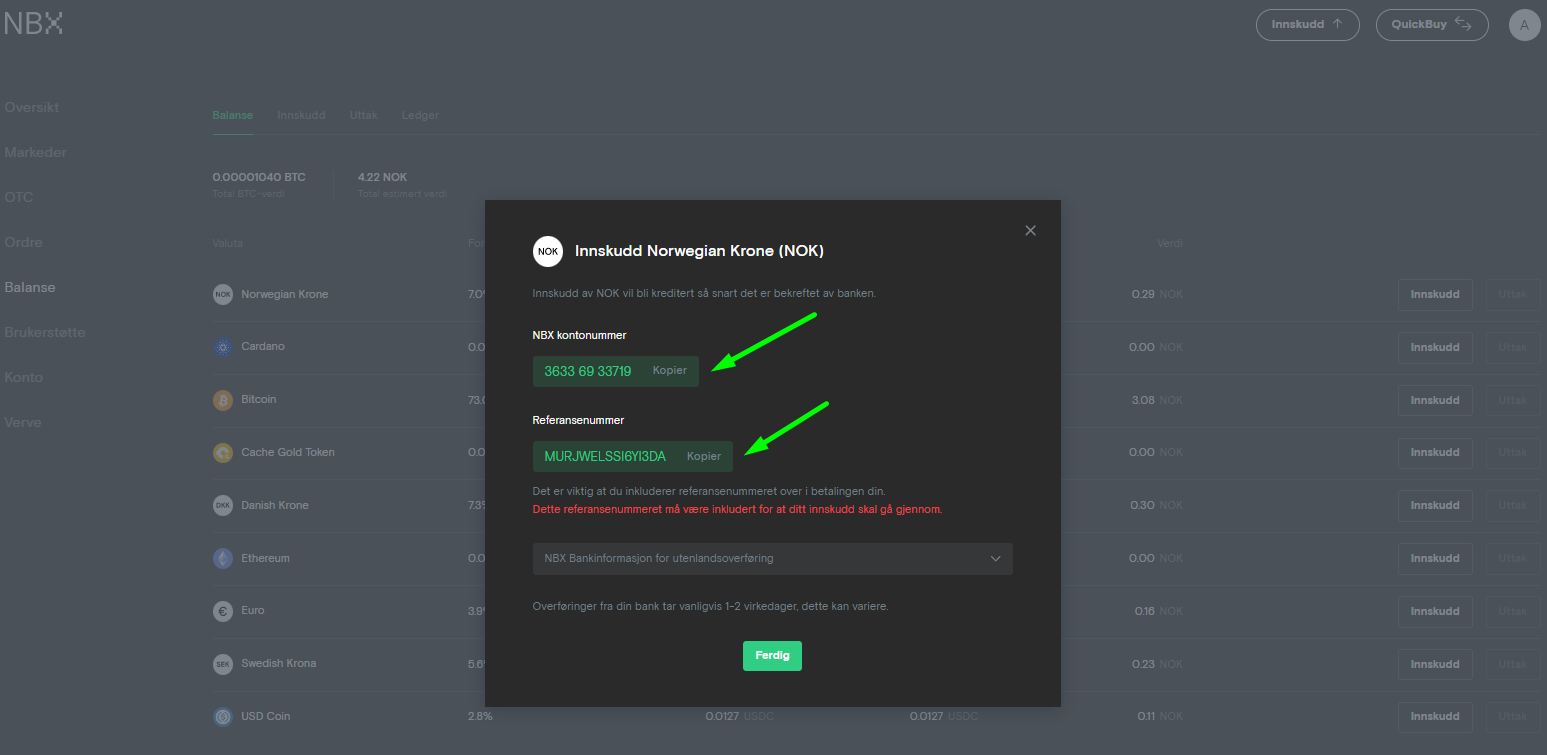
Task: Click the Cache Gold Token currency name
Action: [x=288, y=453]
